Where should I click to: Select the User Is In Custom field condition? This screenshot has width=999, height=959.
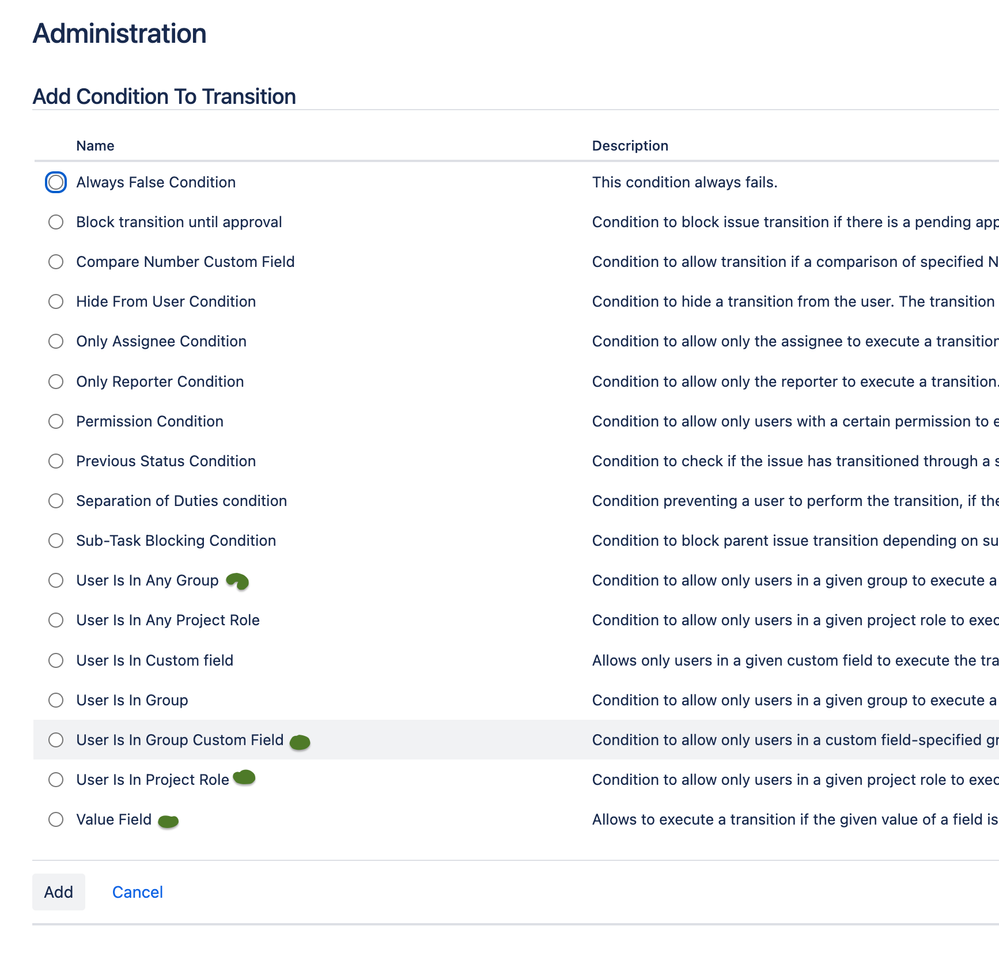[x=56, y=660]
